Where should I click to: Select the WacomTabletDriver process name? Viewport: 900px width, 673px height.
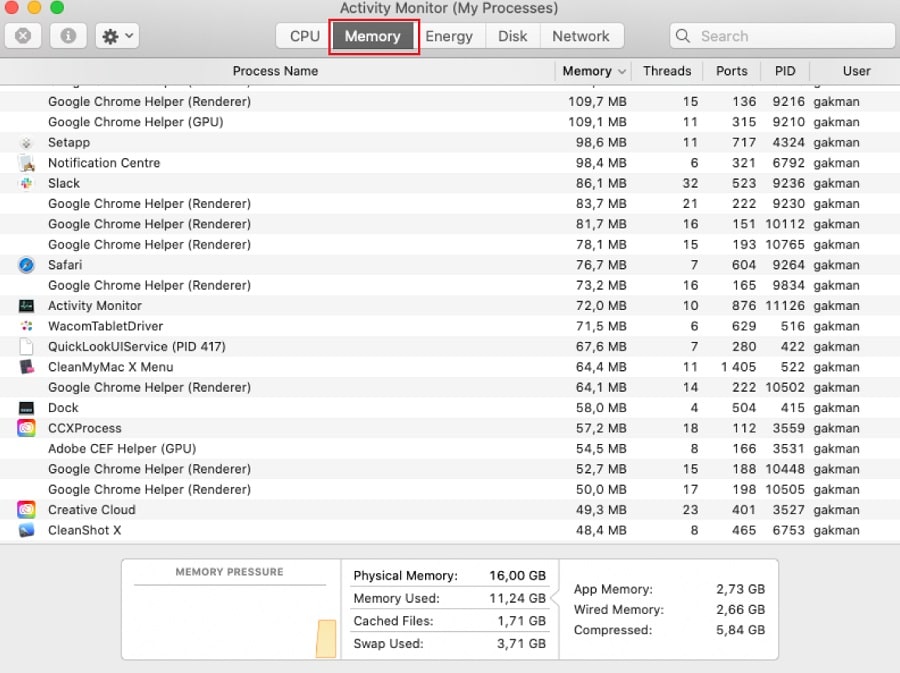[x=106, y=326]
